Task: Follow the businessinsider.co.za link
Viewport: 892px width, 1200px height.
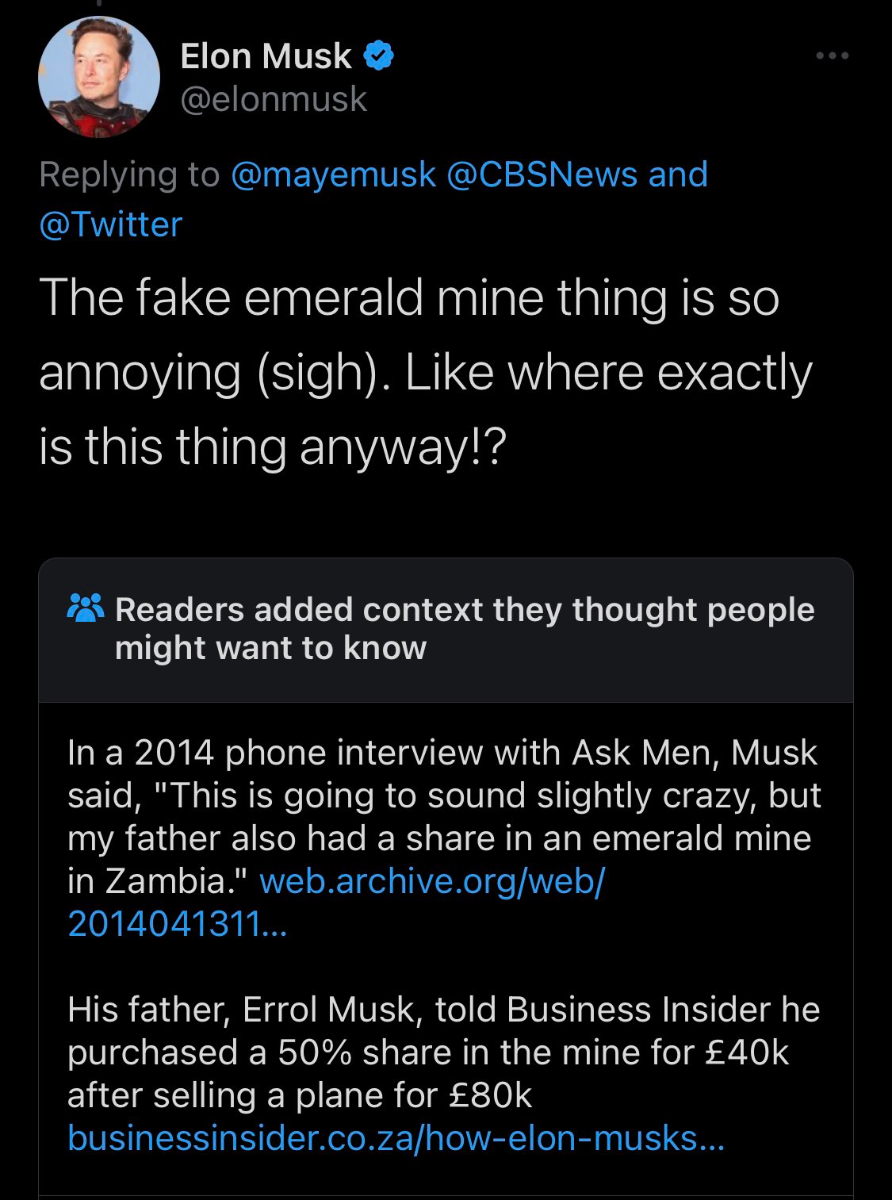Action: 395,1137
